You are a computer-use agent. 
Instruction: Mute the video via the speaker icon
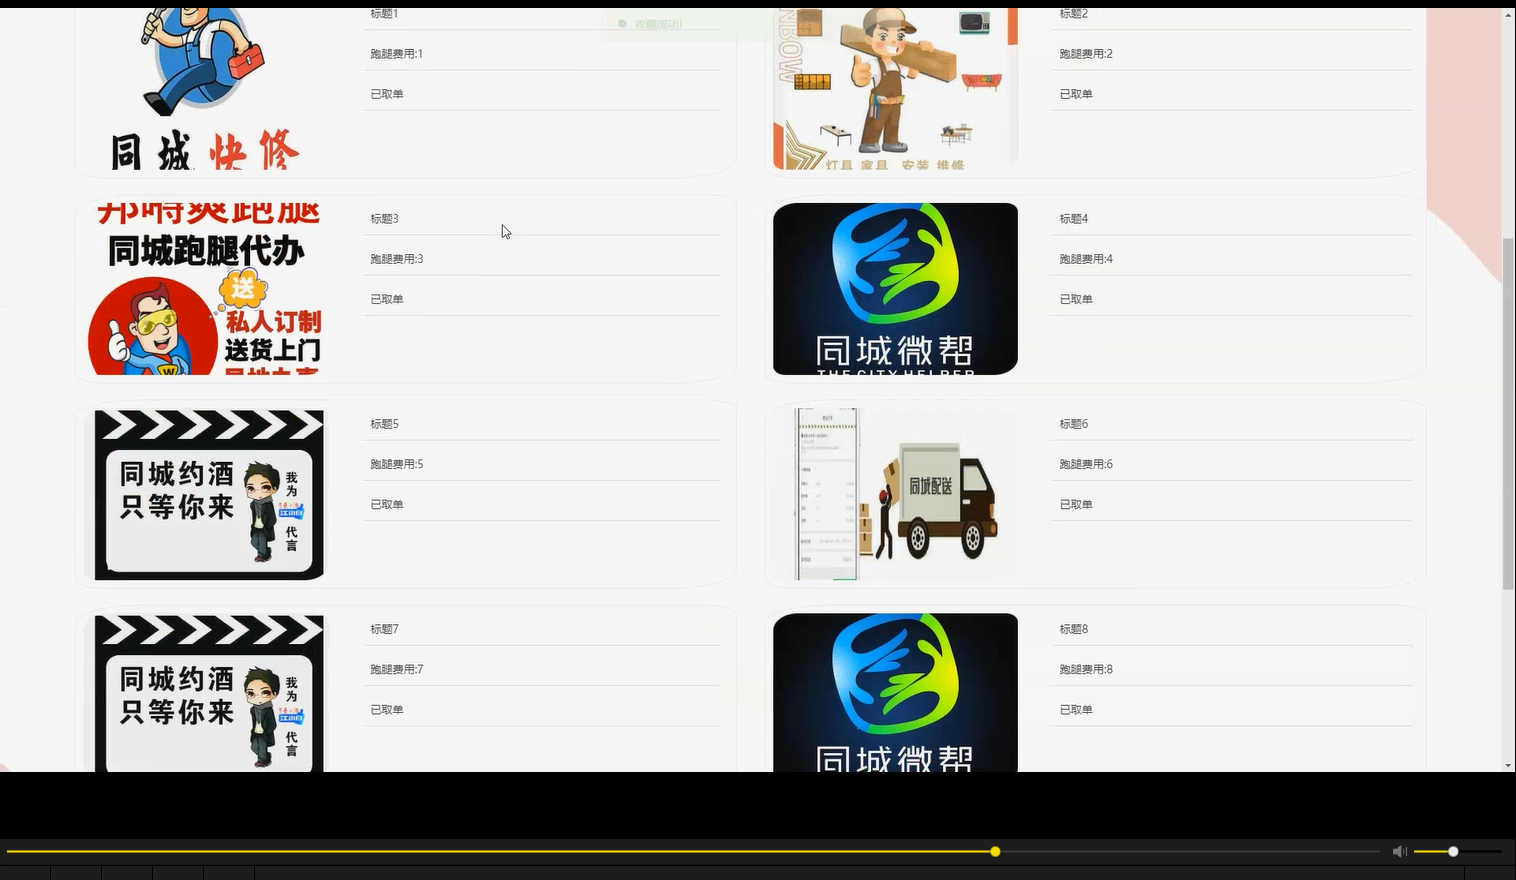[x=1399, y=851]
